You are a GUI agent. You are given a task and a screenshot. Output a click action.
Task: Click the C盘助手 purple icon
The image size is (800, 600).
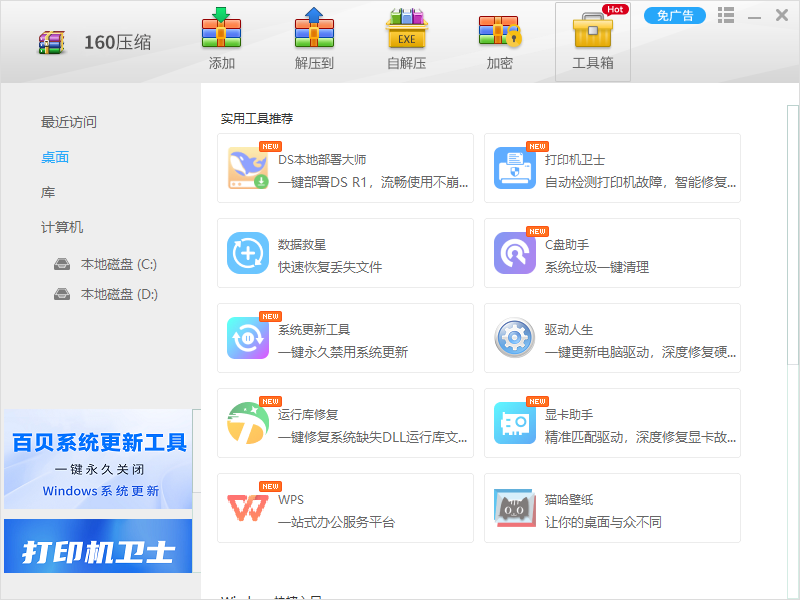coord(515,253)
